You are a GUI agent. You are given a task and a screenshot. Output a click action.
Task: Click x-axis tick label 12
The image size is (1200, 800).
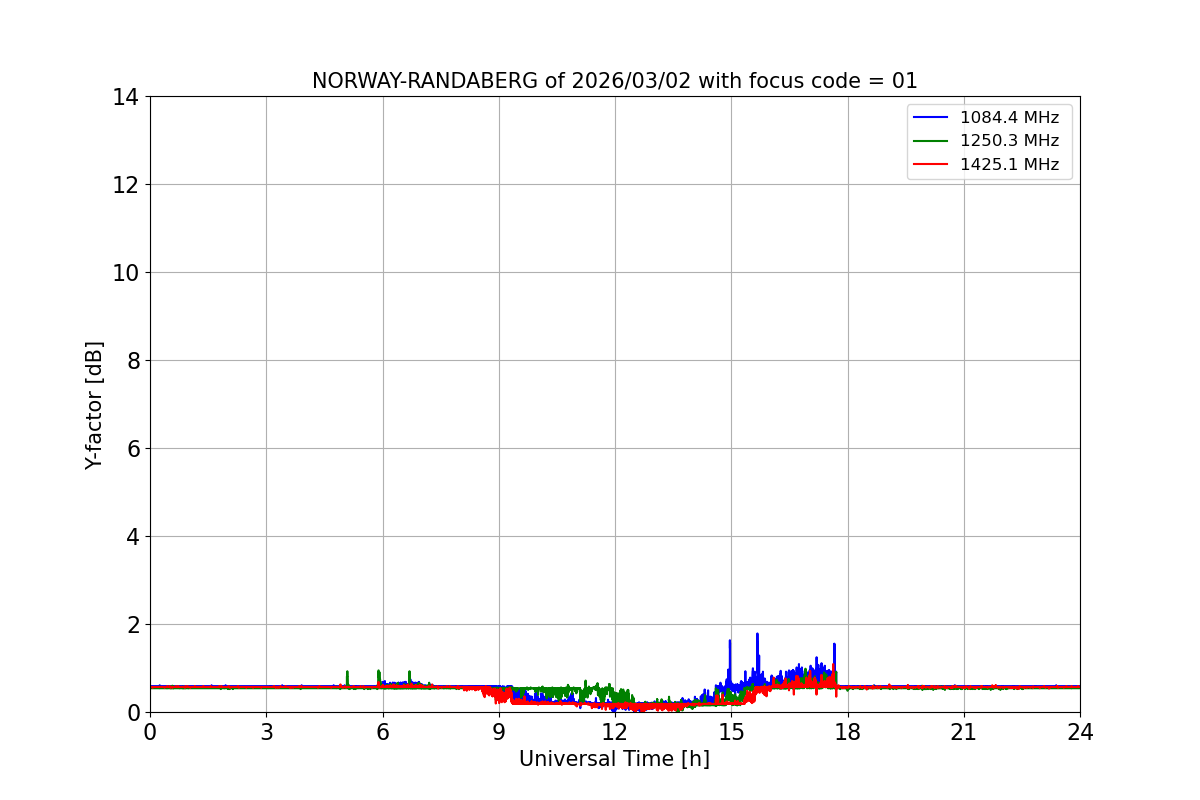click(x=615, y=732)
